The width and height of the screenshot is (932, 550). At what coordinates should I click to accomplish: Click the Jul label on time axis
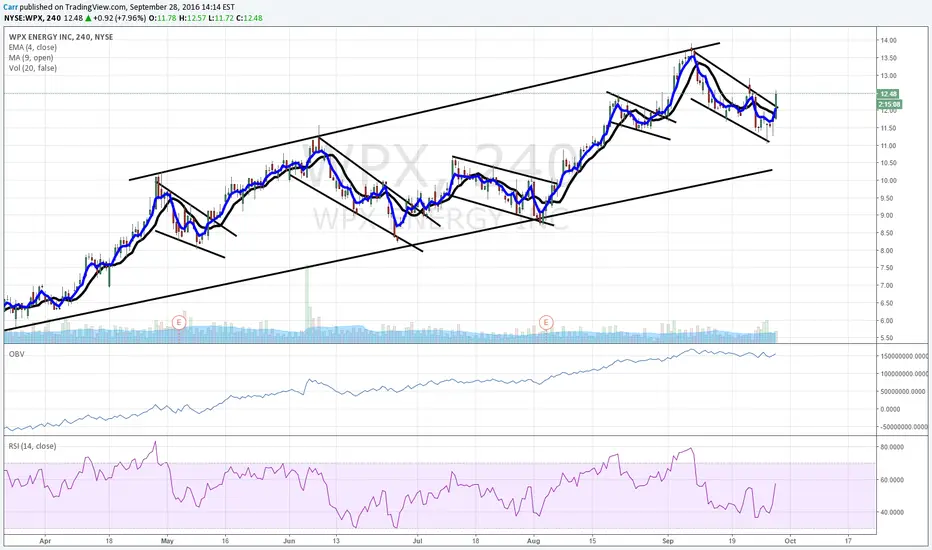[417, 541]
